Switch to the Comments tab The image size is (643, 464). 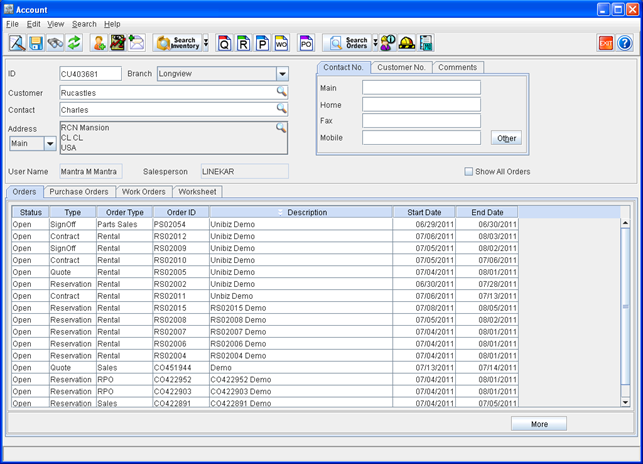click(x=458, y=67)
